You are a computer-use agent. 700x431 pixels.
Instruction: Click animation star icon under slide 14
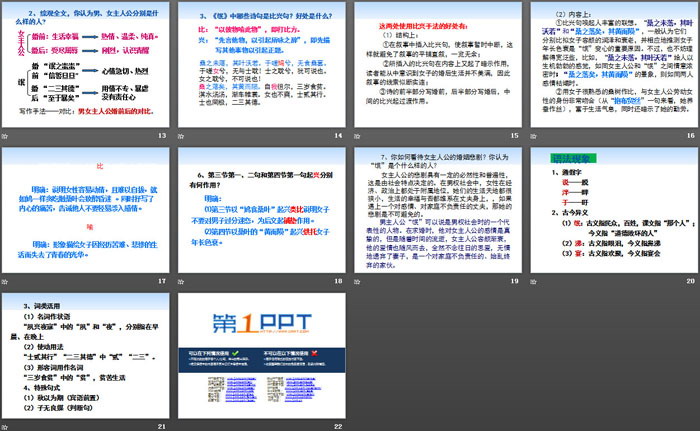coord(181,136)
